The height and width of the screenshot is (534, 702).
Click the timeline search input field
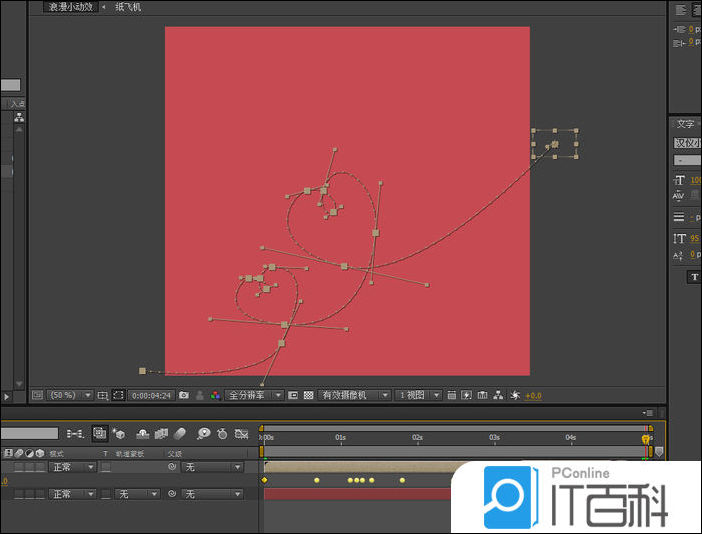coord(29,433)
